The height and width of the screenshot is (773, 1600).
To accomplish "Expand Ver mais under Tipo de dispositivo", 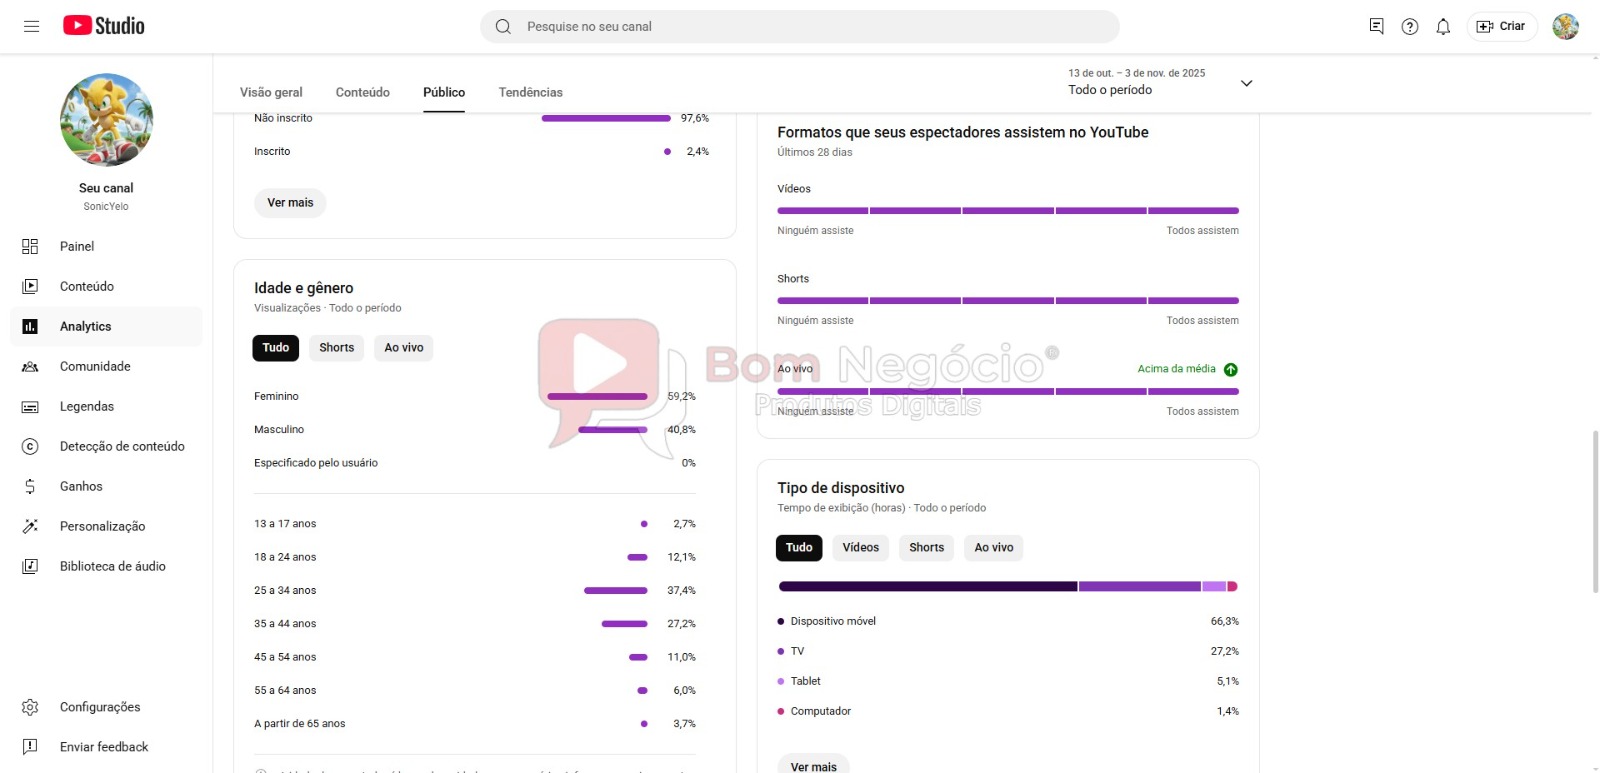I will 813,766.
